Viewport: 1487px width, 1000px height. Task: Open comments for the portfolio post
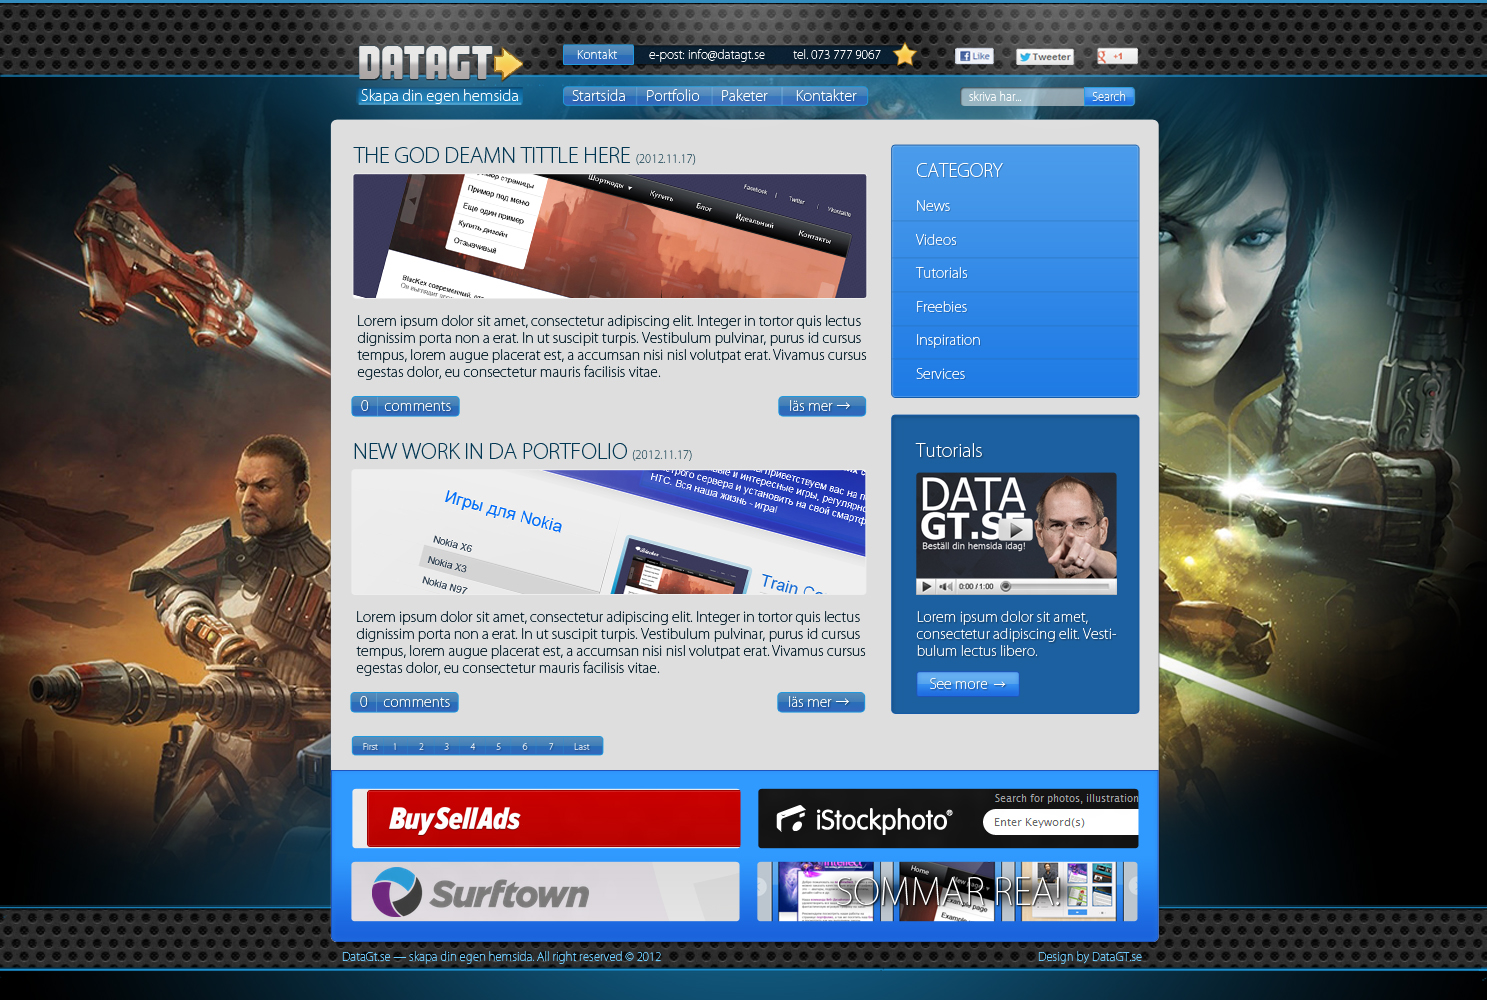point(404,702)
